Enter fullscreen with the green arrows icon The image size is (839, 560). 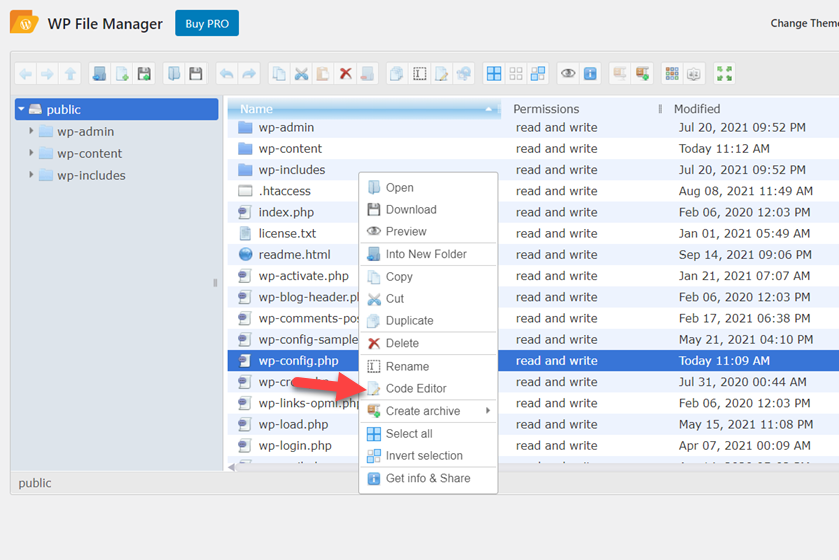click(724, 74)
